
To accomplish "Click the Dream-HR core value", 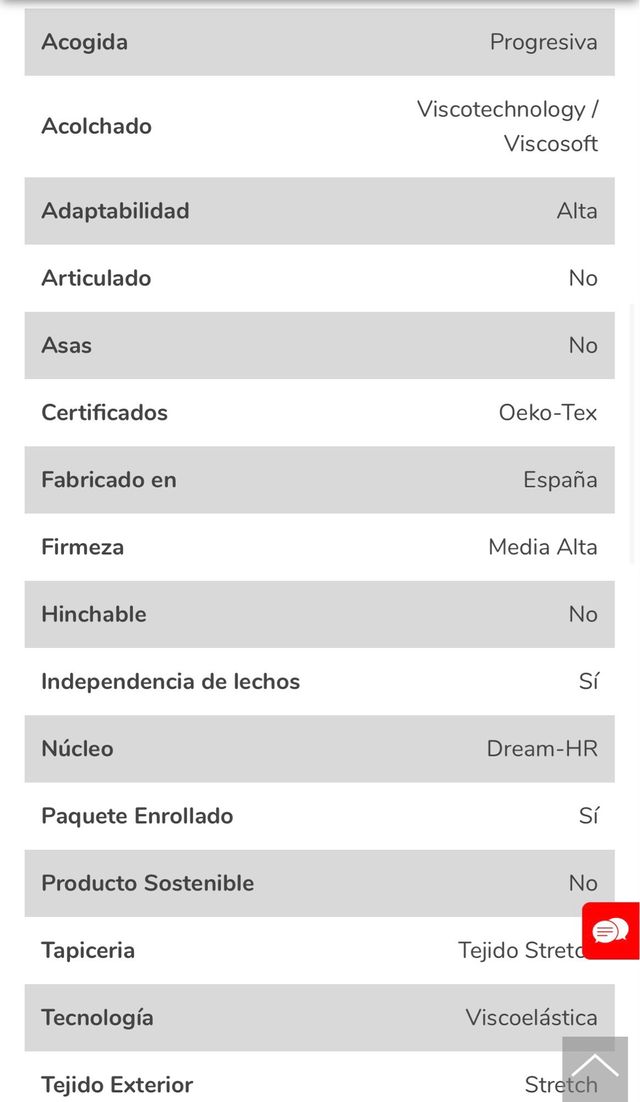I will [541, 748].
